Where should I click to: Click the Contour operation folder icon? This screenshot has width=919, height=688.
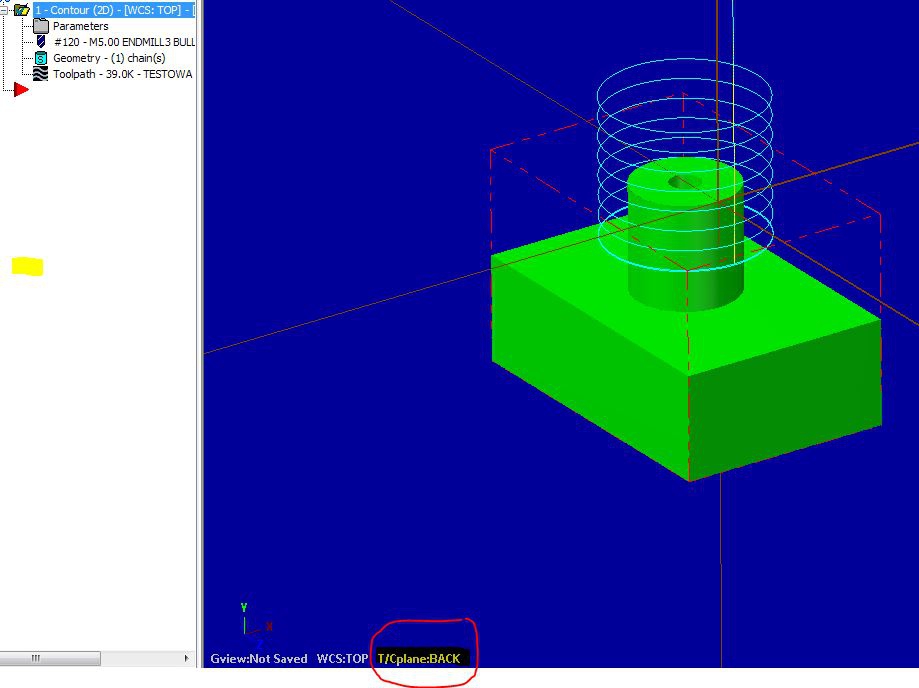pos(22,10)
